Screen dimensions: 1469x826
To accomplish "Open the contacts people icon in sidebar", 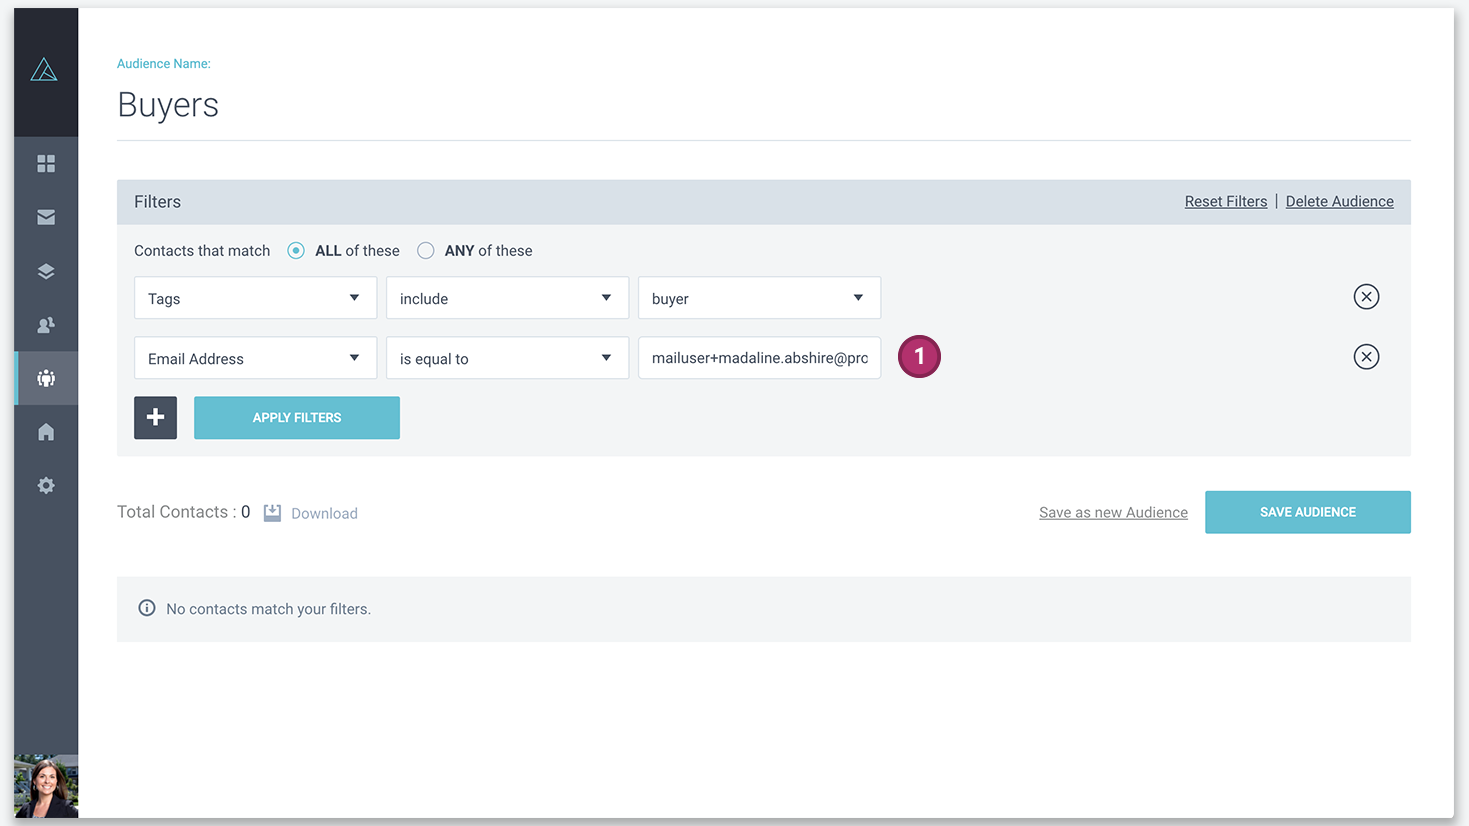I will (x=46, y=325).
